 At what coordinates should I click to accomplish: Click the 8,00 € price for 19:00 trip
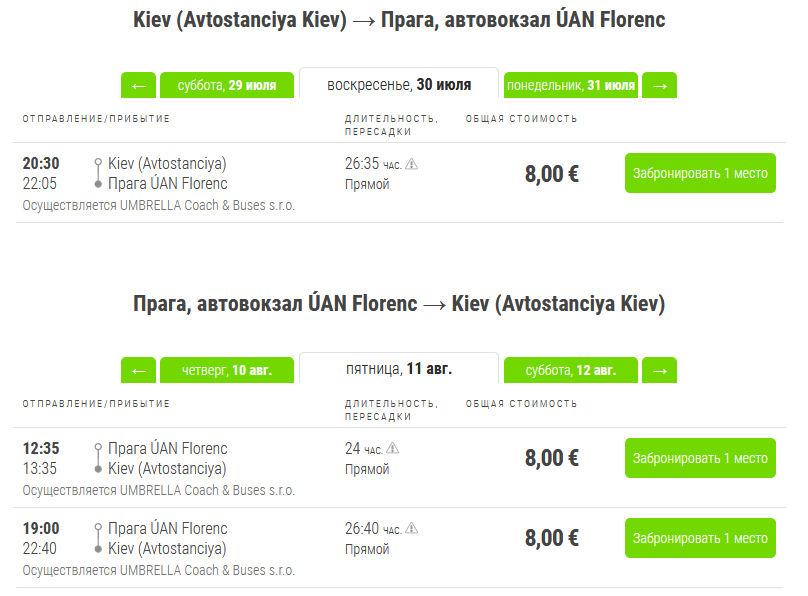click(552, 538)
